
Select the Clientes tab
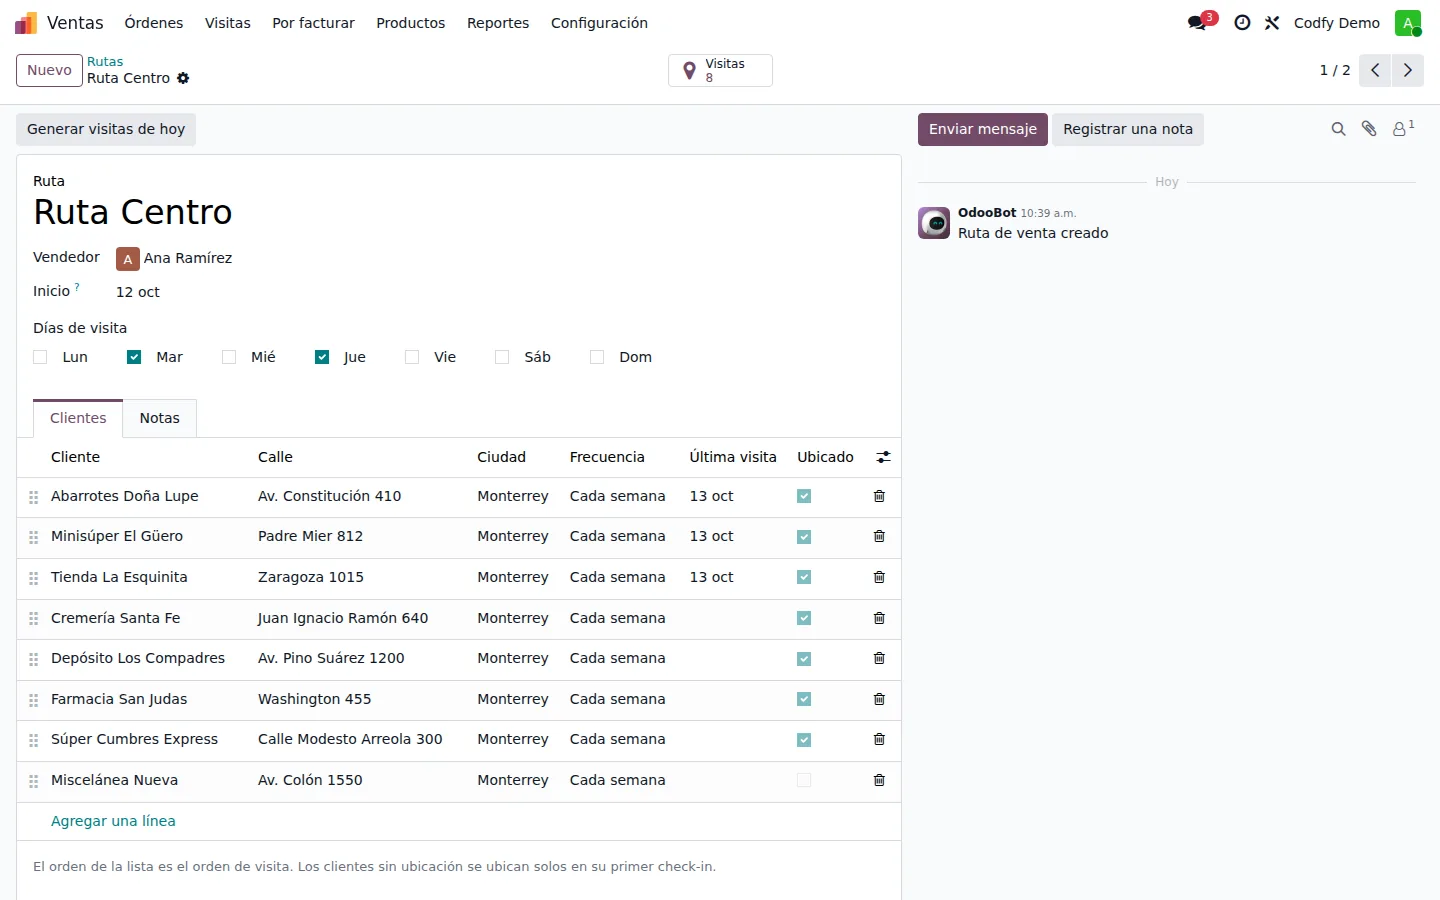click(x=78, y=418)
